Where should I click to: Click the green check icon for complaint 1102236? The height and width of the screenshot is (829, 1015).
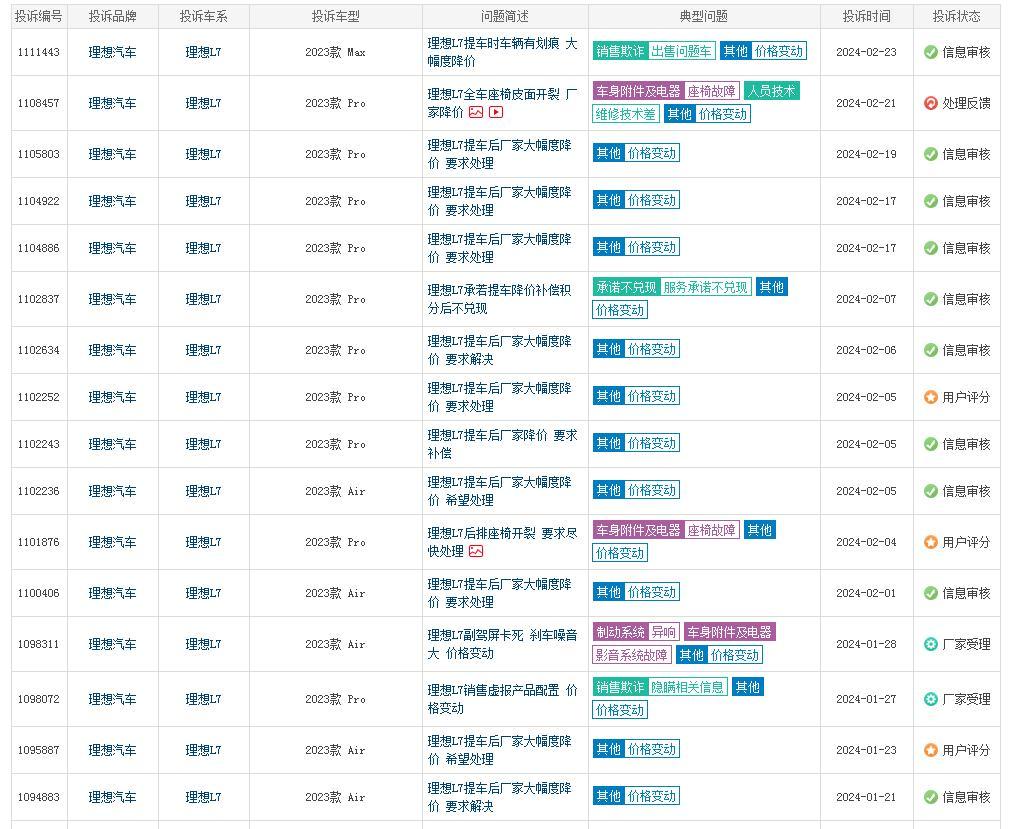pos(931,491)
